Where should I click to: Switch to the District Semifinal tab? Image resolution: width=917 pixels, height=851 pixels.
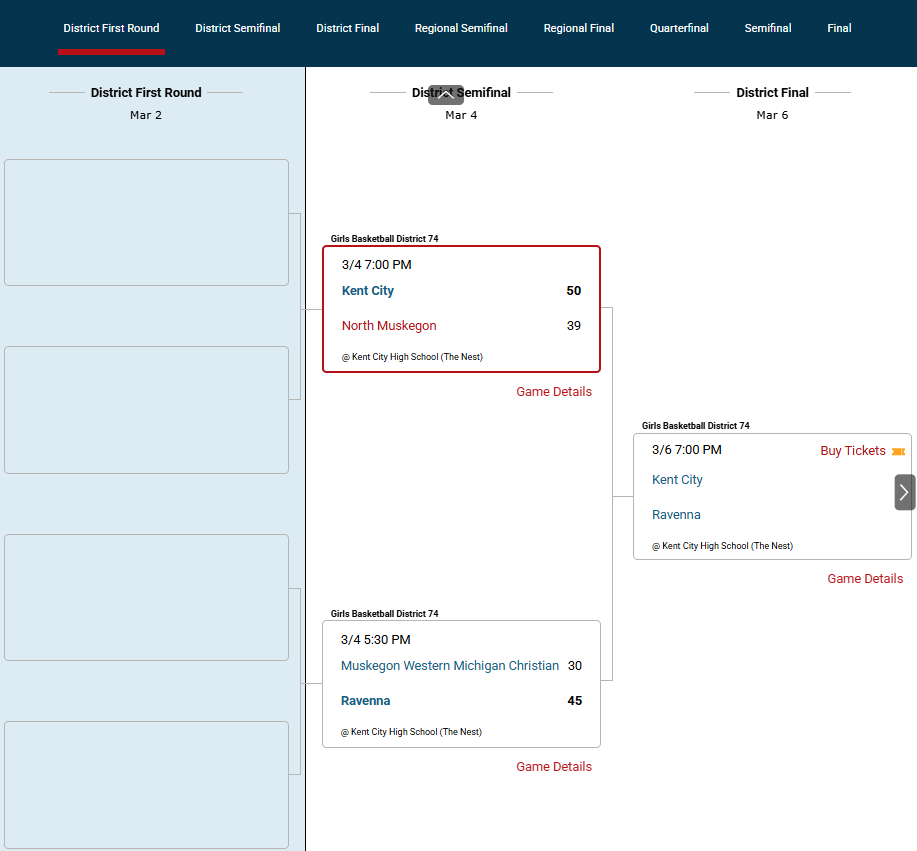click(238, 28)
